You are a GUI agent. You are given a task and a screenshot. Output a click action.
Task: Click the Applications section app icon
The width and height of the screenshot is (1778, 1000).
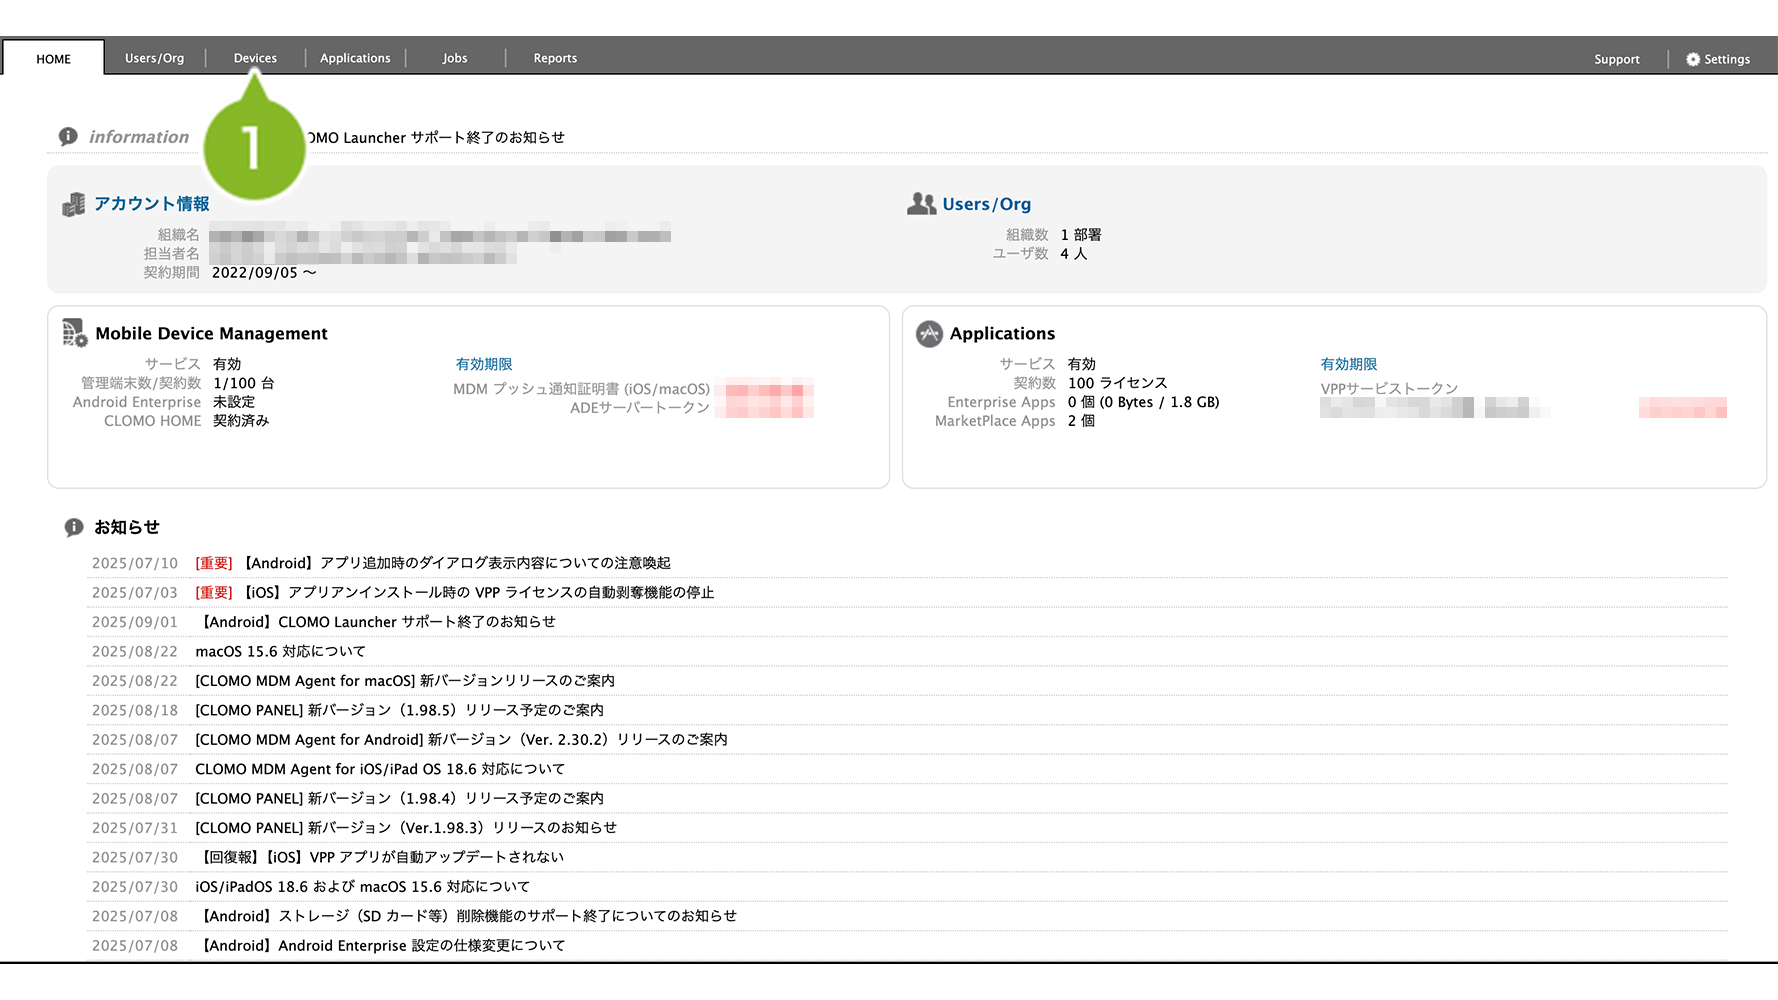[x=929, y=334]
